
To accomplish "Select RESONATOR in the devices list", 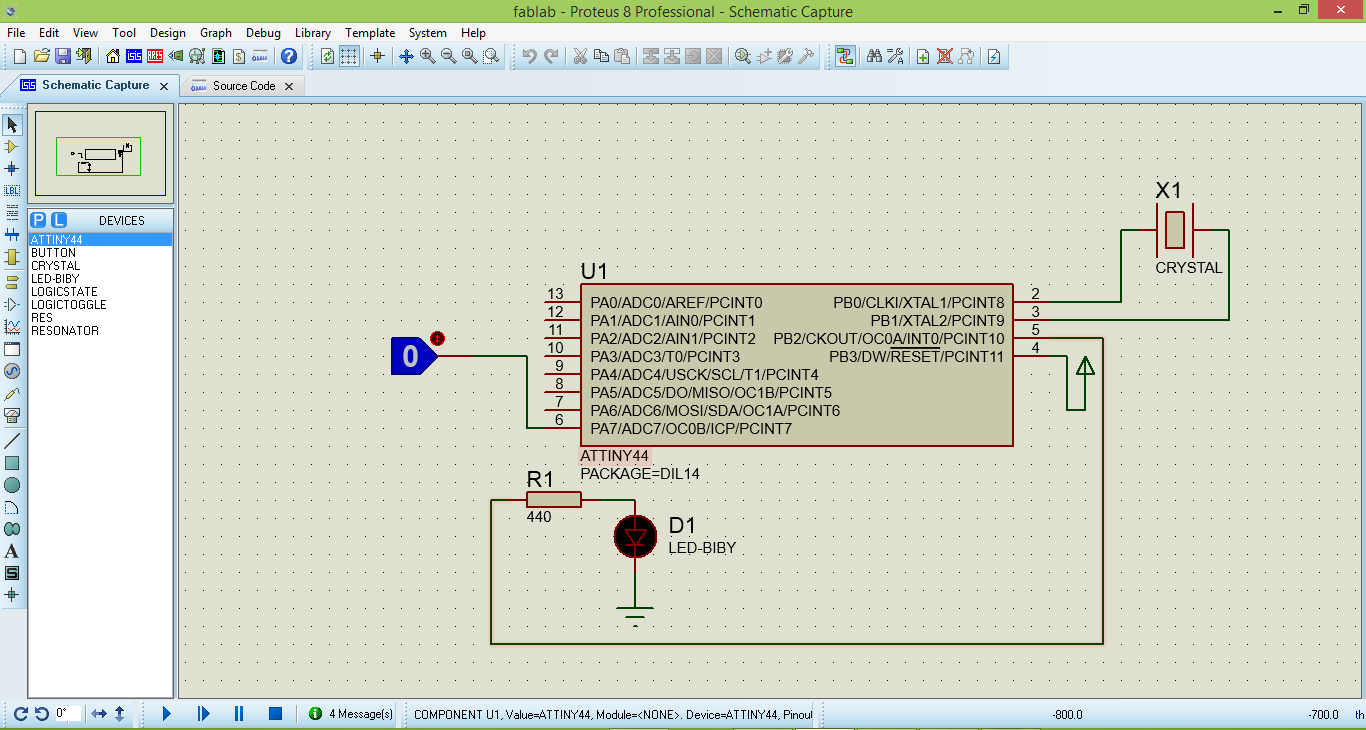I will tap(100, 331).
